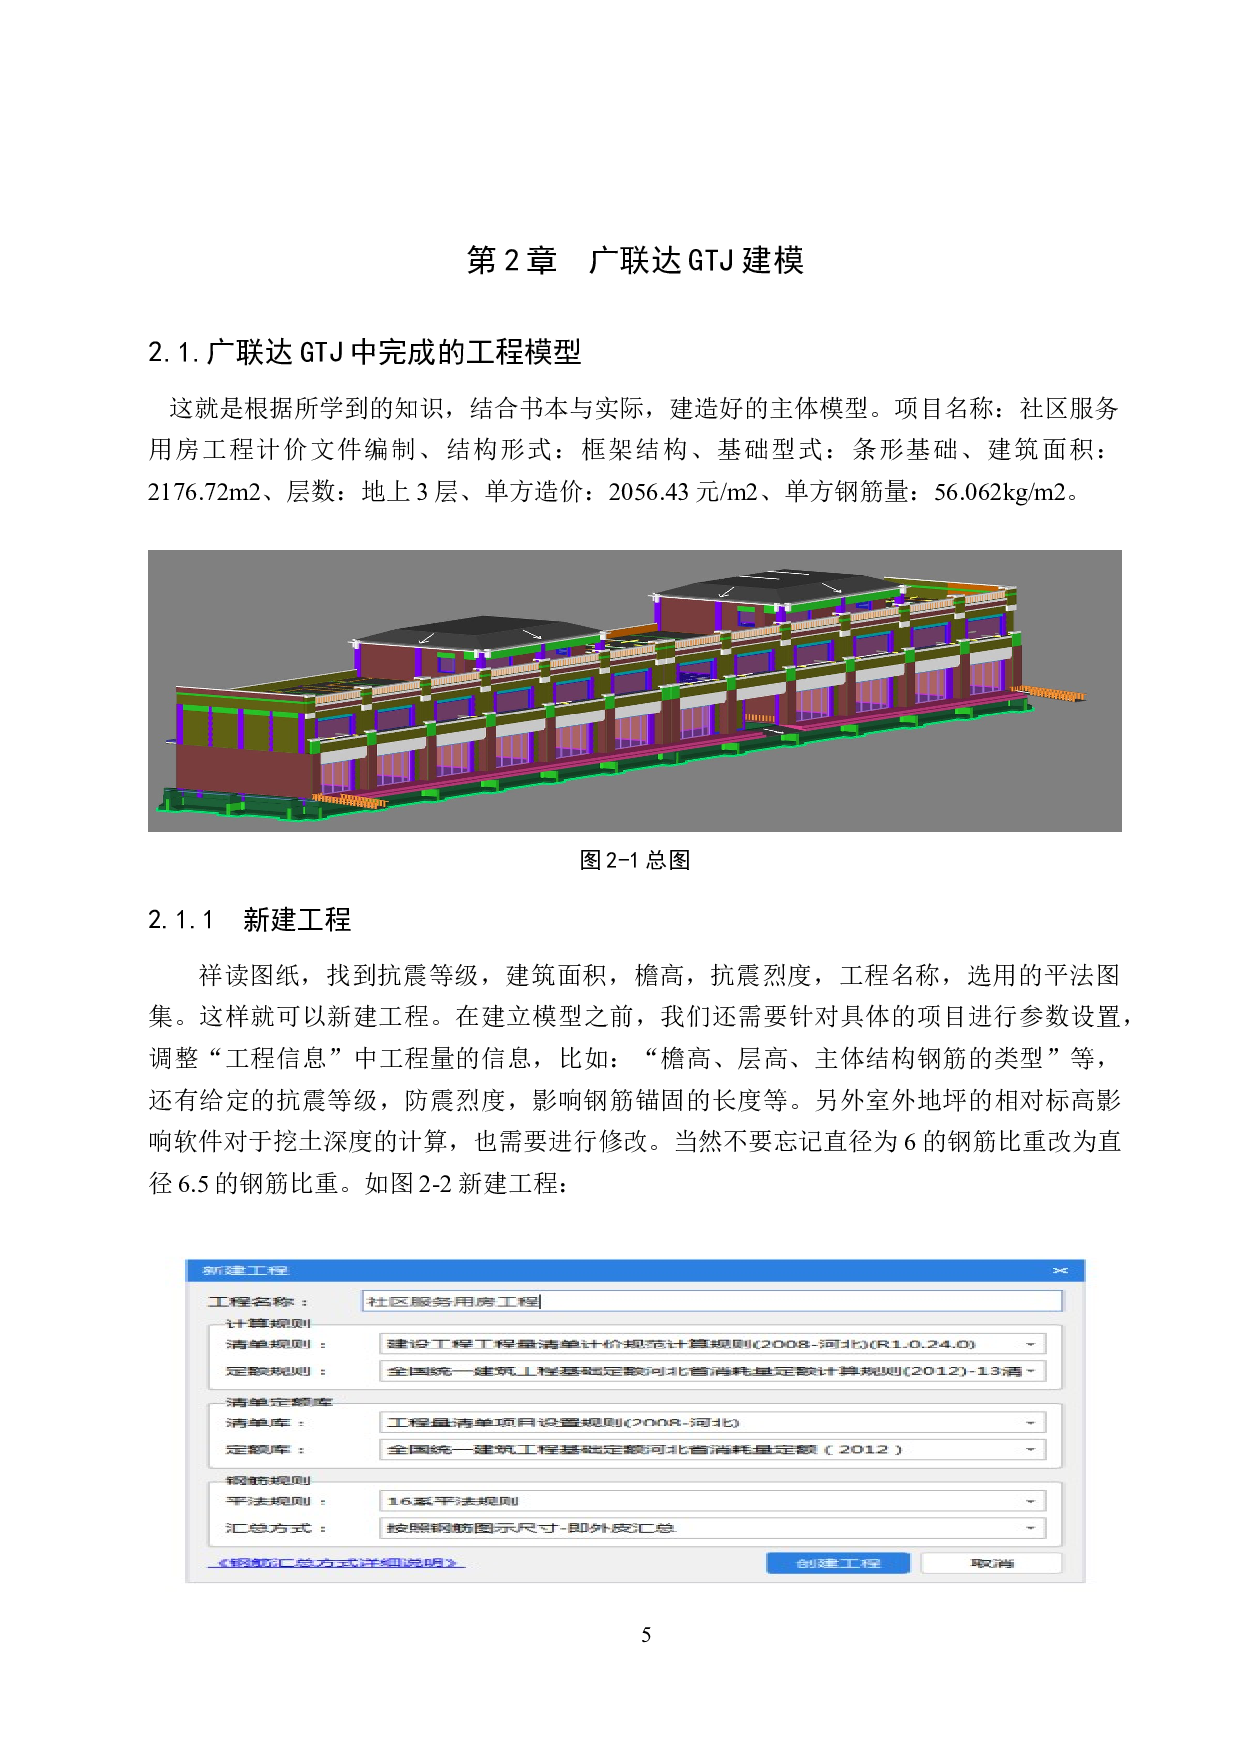Expand the 清单库 combo box
The width and height of the screenshot is (1240, 1754).
(712, 1422)
